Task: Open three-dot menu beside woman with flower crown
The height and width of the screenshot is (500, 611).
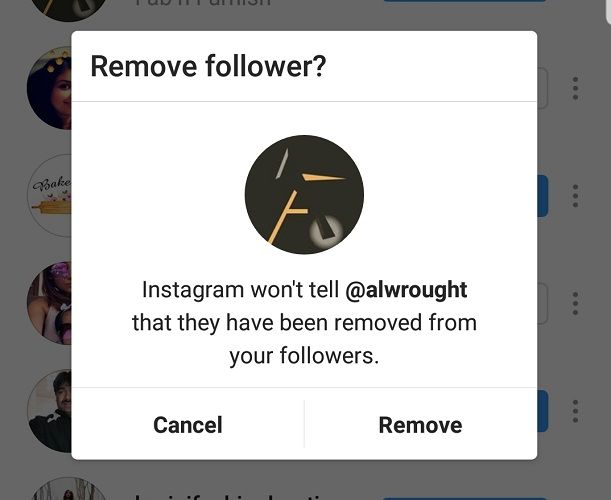Action: [575, 88]
